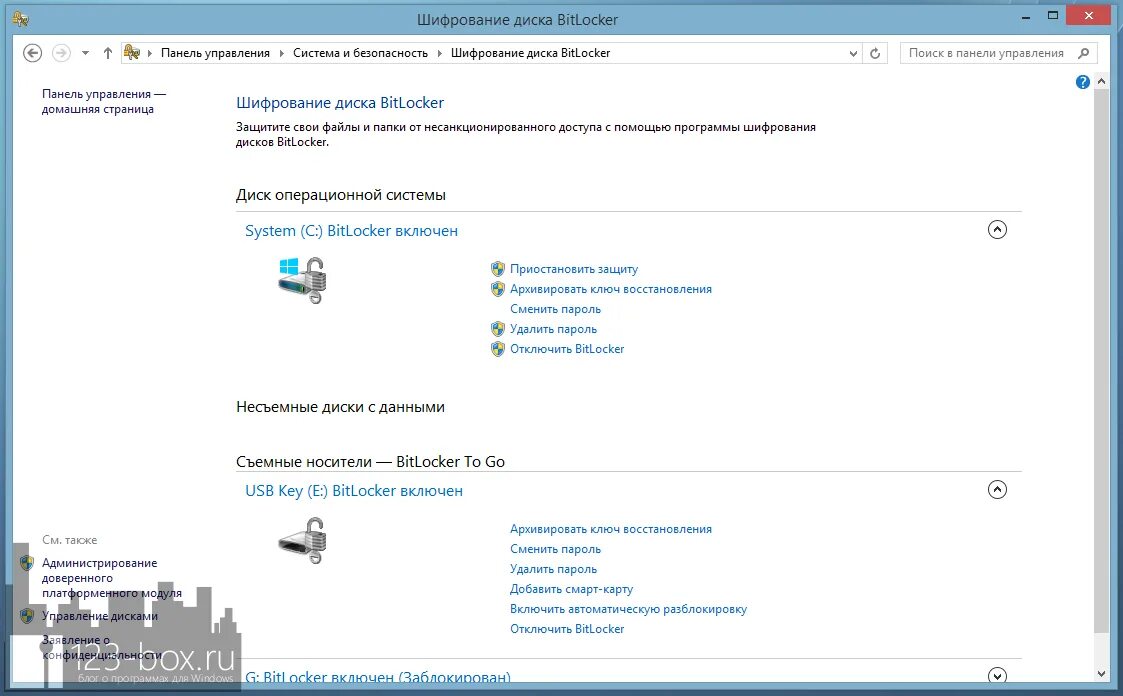Select Шифрование диска BitLocker breadcrumb
This screenshot has width=1123, height=696.
530,53
